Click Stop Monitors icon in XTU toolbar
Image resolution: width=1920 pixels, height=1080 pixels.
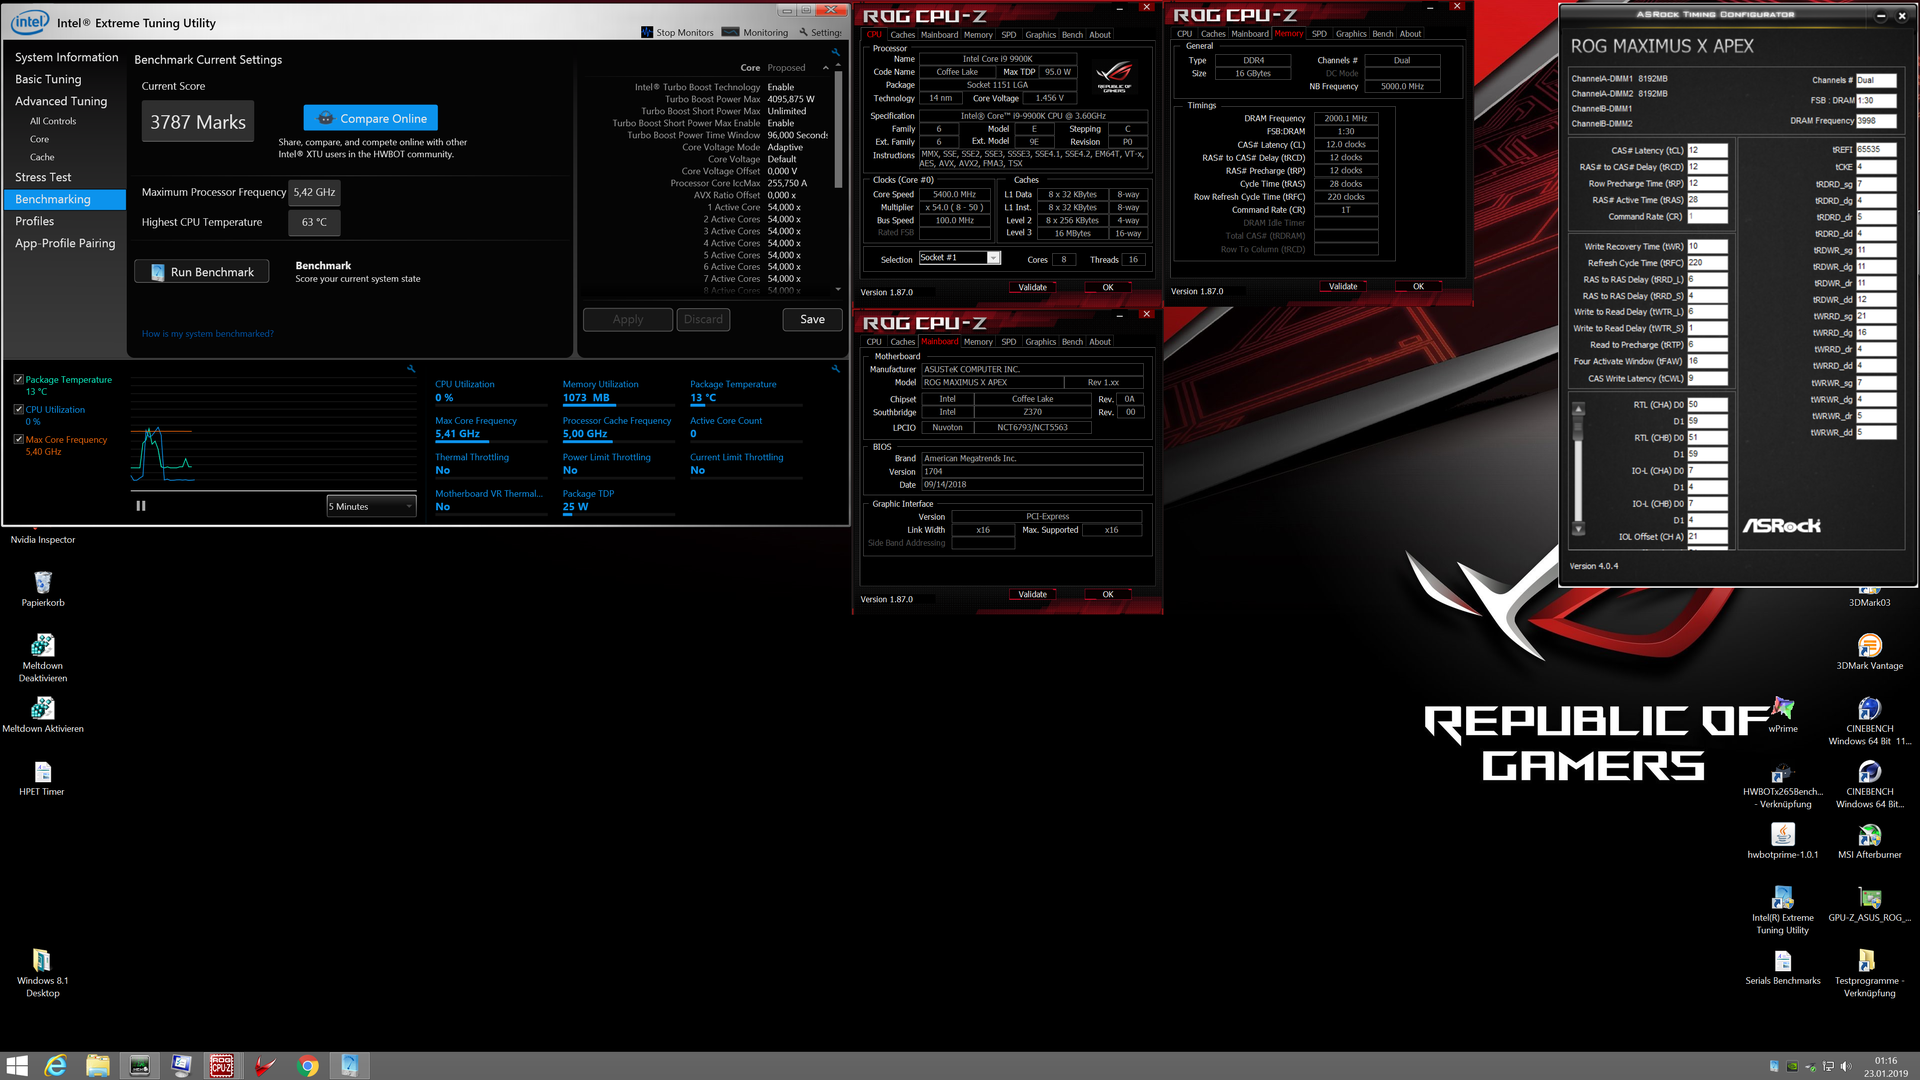tap(646, 32)
